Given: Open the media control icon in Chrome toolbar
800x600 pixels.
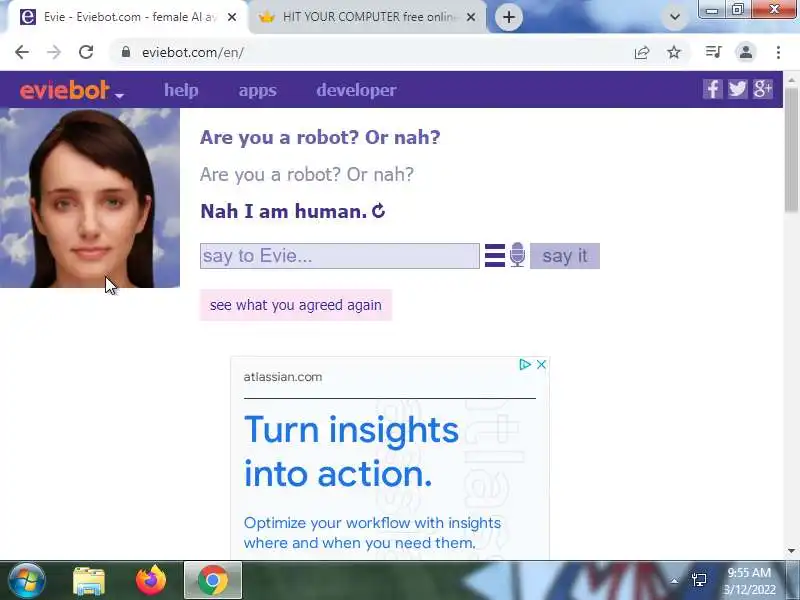Looking at the screenshot, I should (x=713, y=52).
